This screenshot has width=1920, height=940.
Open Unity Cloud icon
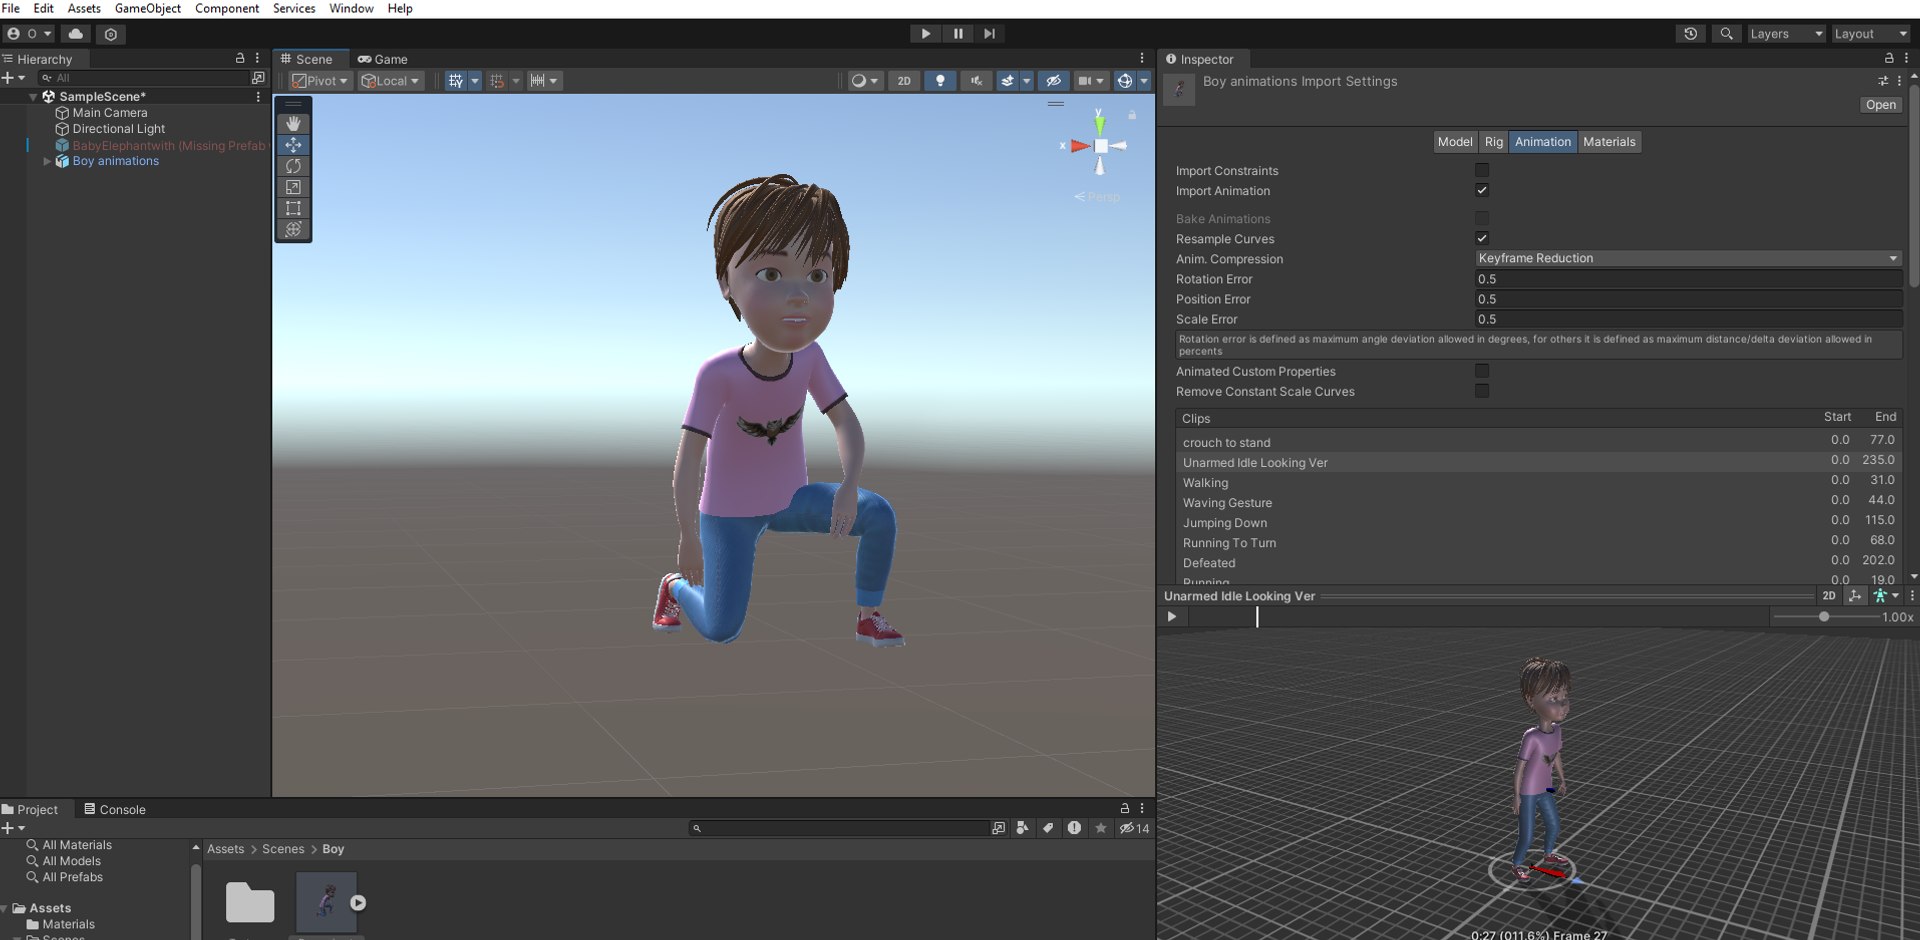click(x=76, y=34)
